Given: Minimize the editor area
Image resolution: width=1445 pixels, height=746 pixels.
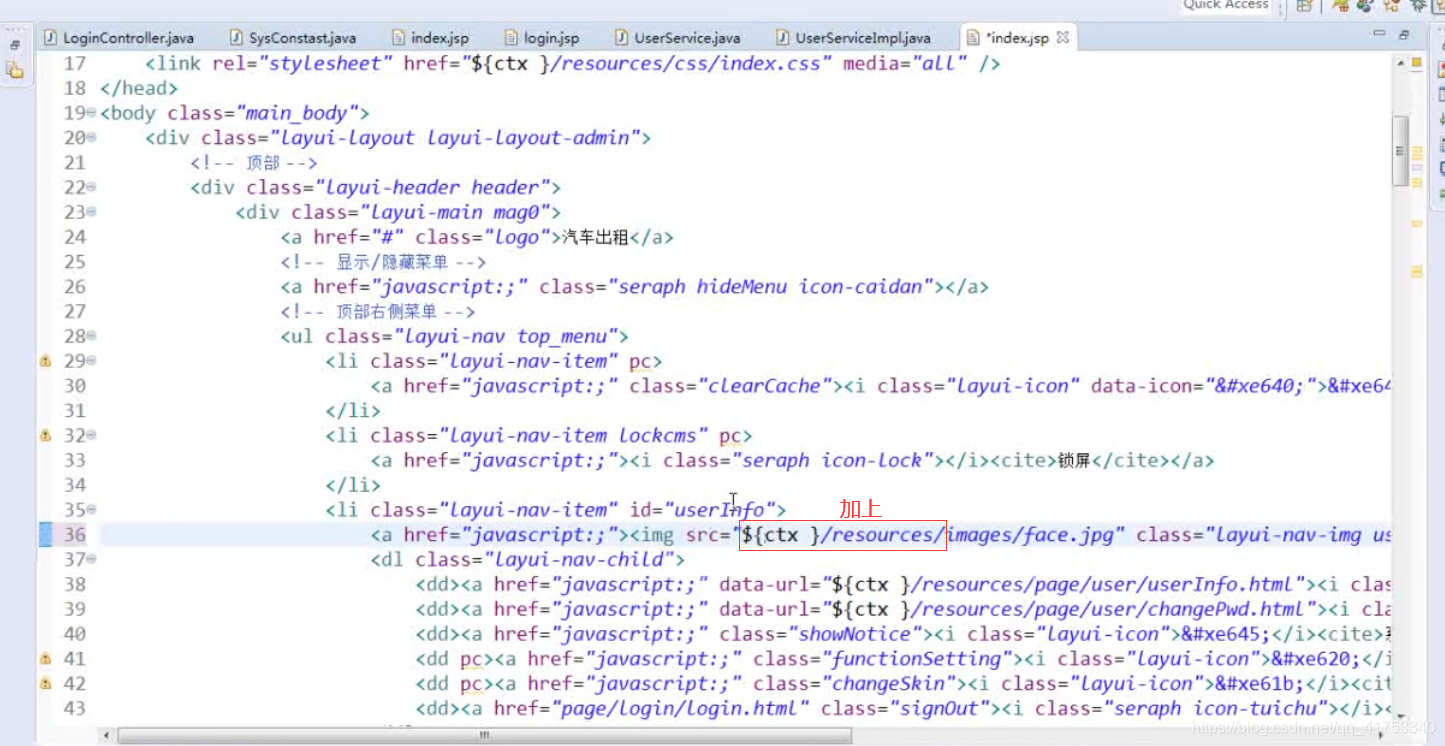Looking at the screenshot, I should coord(1380,34).
